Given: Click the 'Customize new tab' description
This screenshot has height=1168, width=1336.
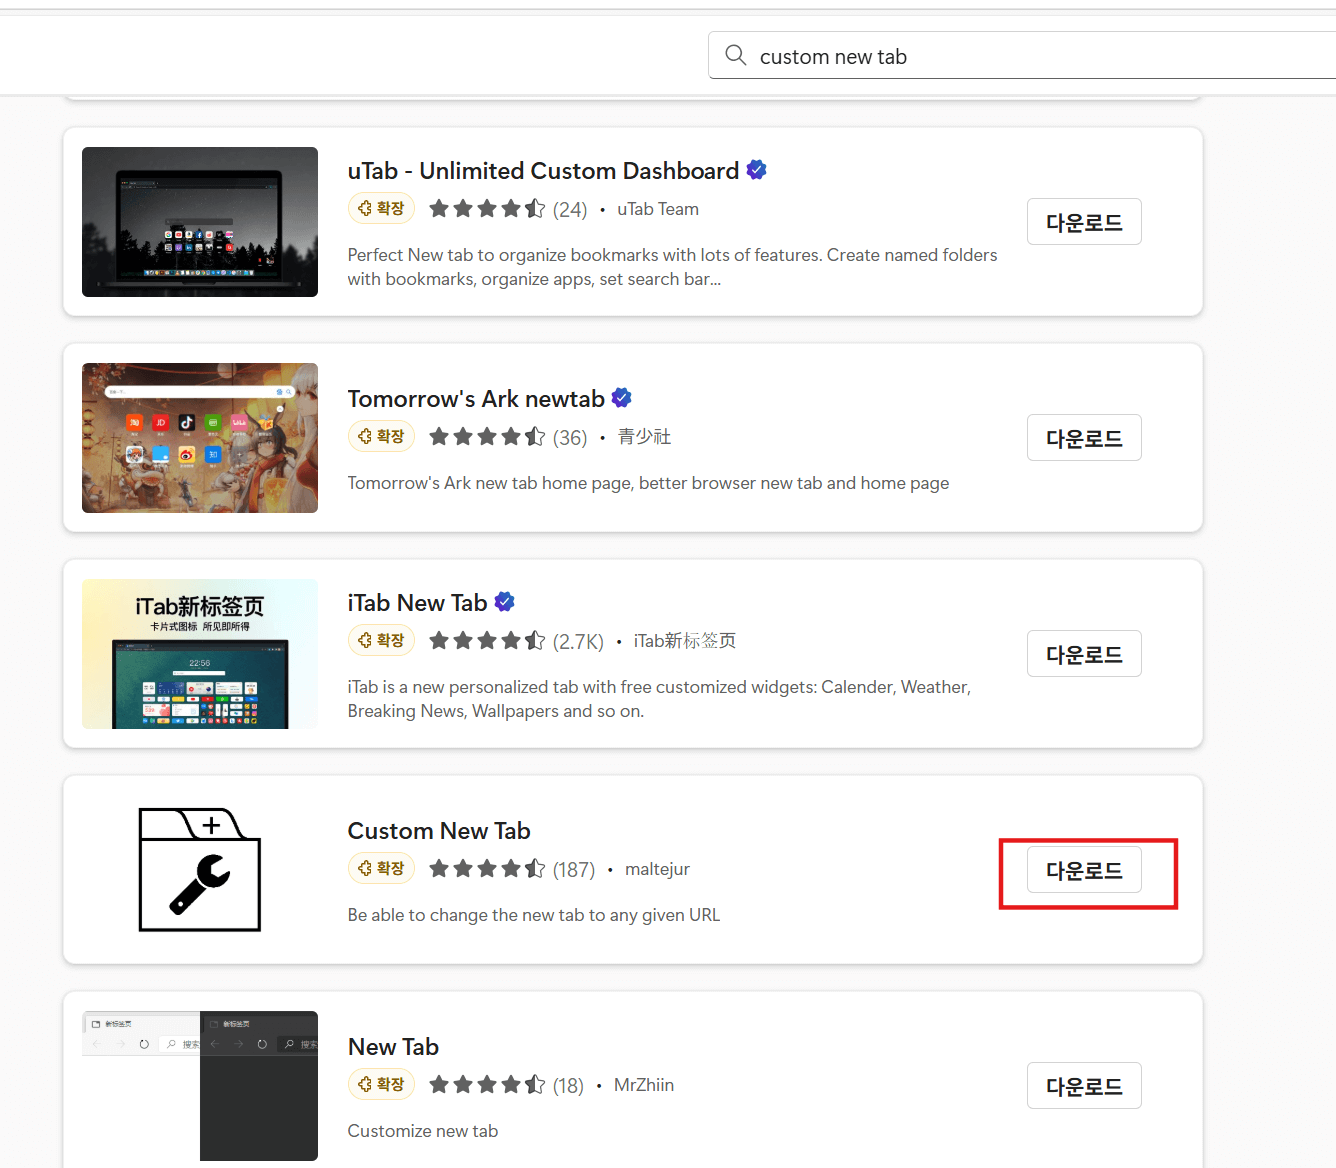Looking at the screenshot, I should click(423, 1131).
